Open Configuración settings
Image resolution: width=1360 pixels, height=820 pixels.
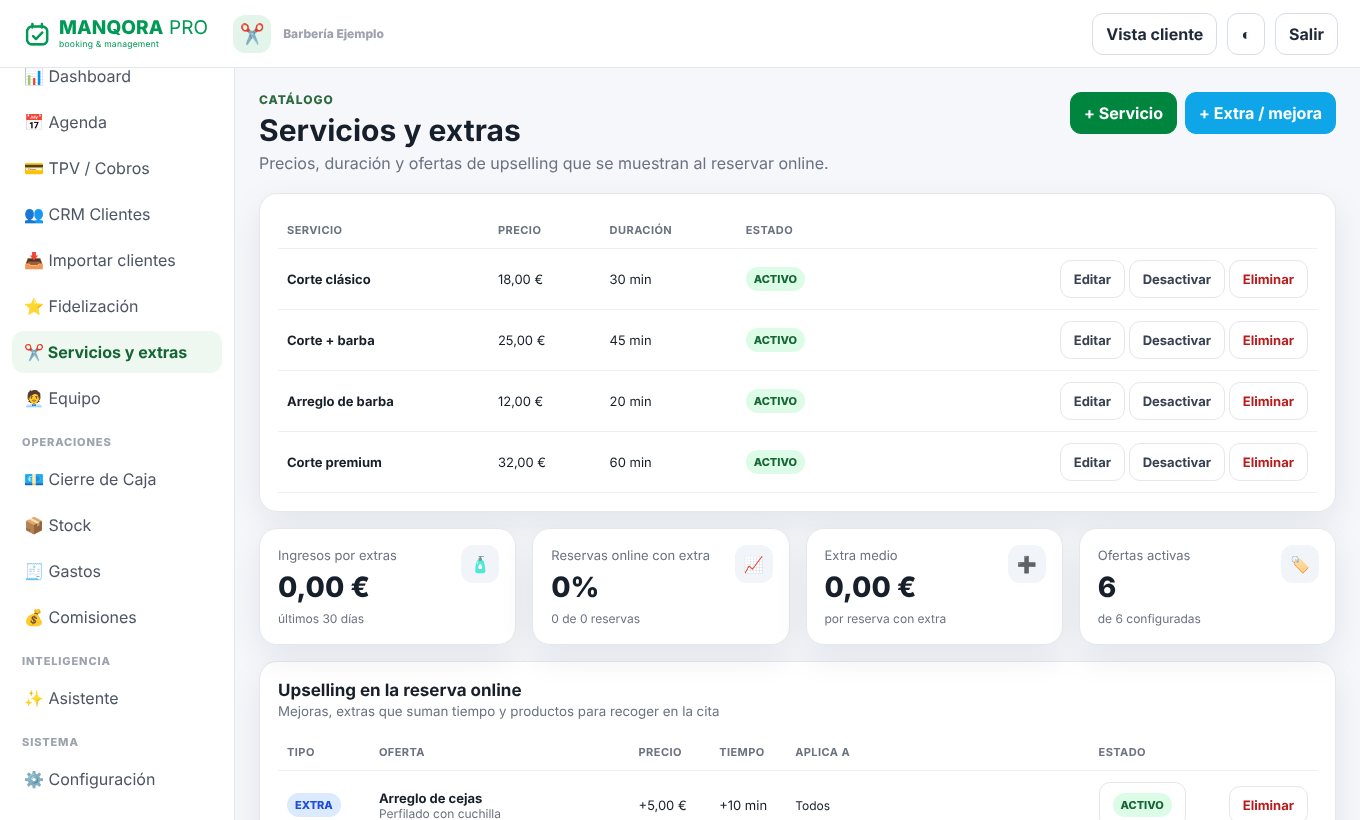click(117, 779)
